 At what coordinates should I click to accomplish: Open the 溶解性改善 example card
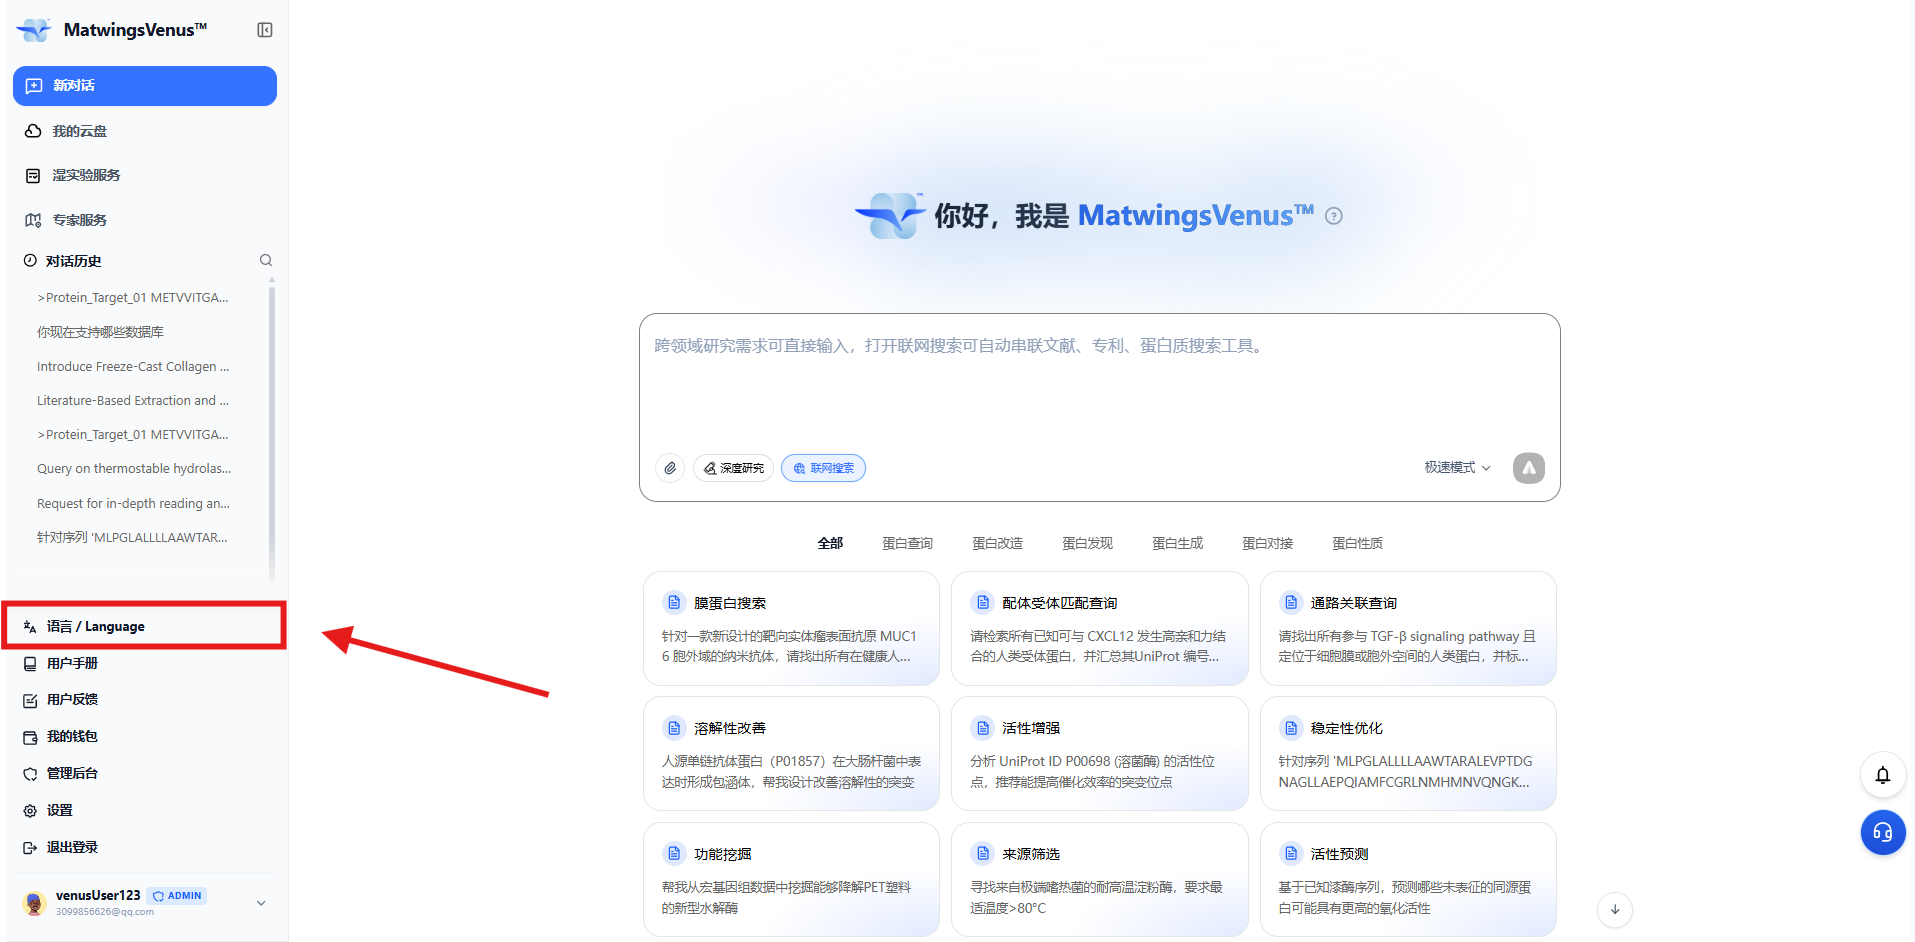(x=791, y=753)
